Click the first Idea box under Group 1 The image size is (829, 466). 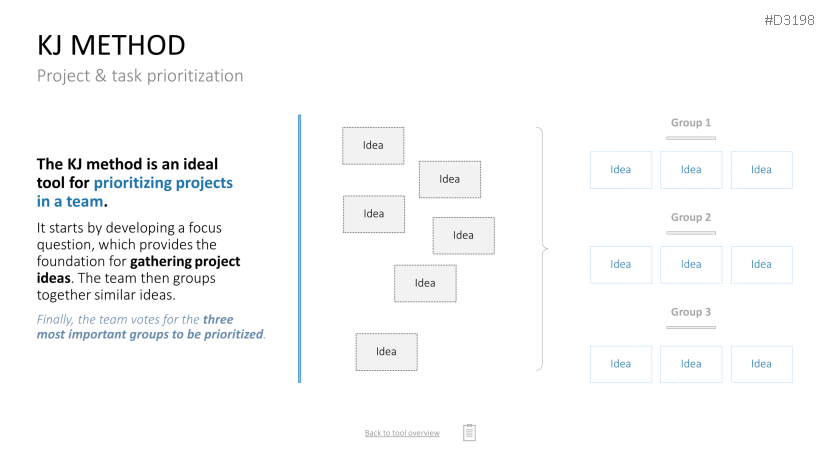click(x=621, y=170)
